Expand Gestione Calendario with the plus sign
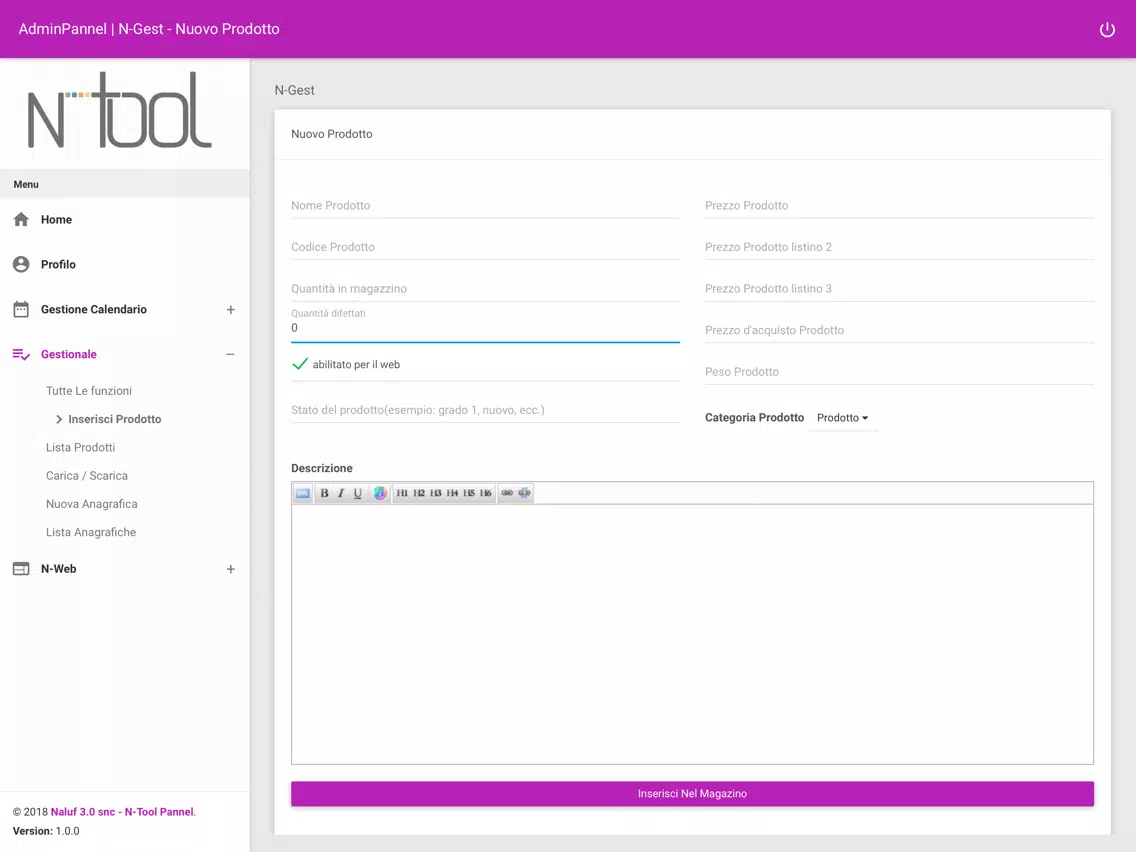Screen dimensions: 1136x852 [230, 309]
